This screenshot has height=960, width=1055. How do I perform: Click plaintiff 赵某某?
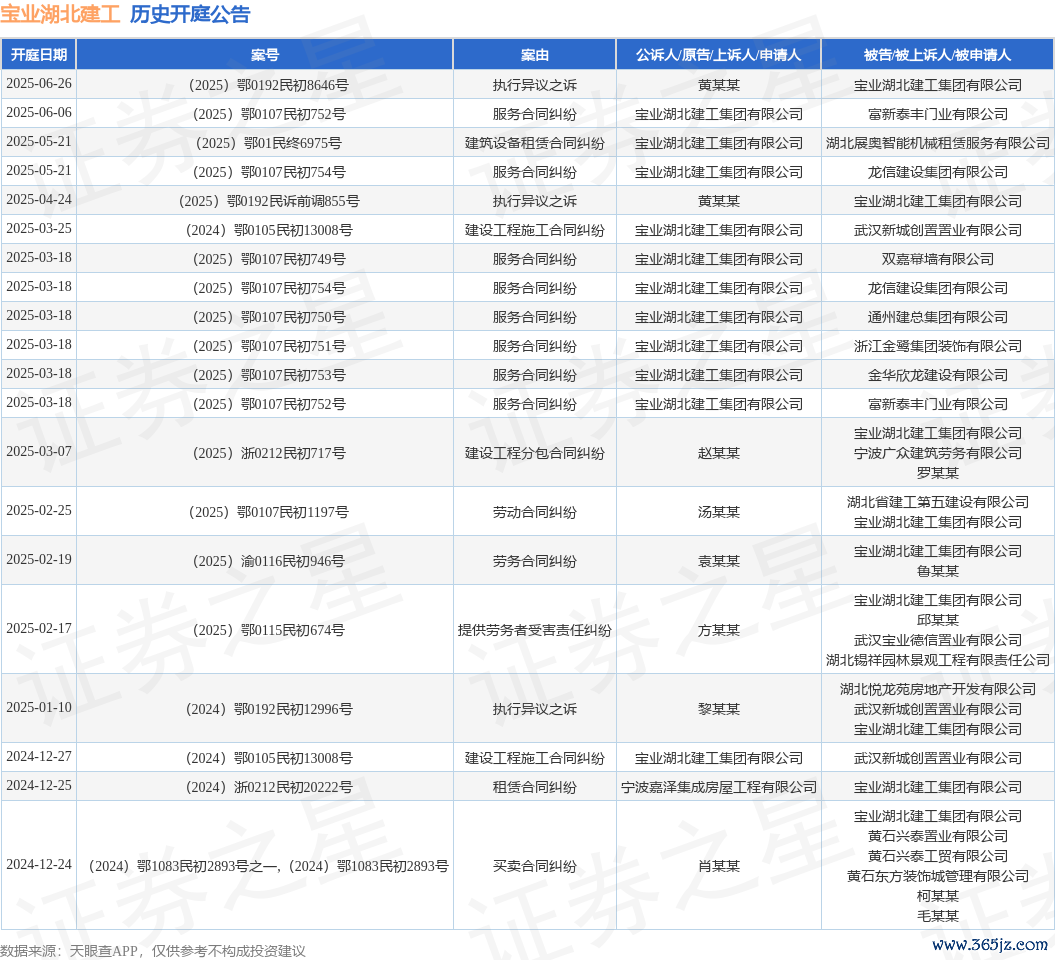tap(719, 453)
